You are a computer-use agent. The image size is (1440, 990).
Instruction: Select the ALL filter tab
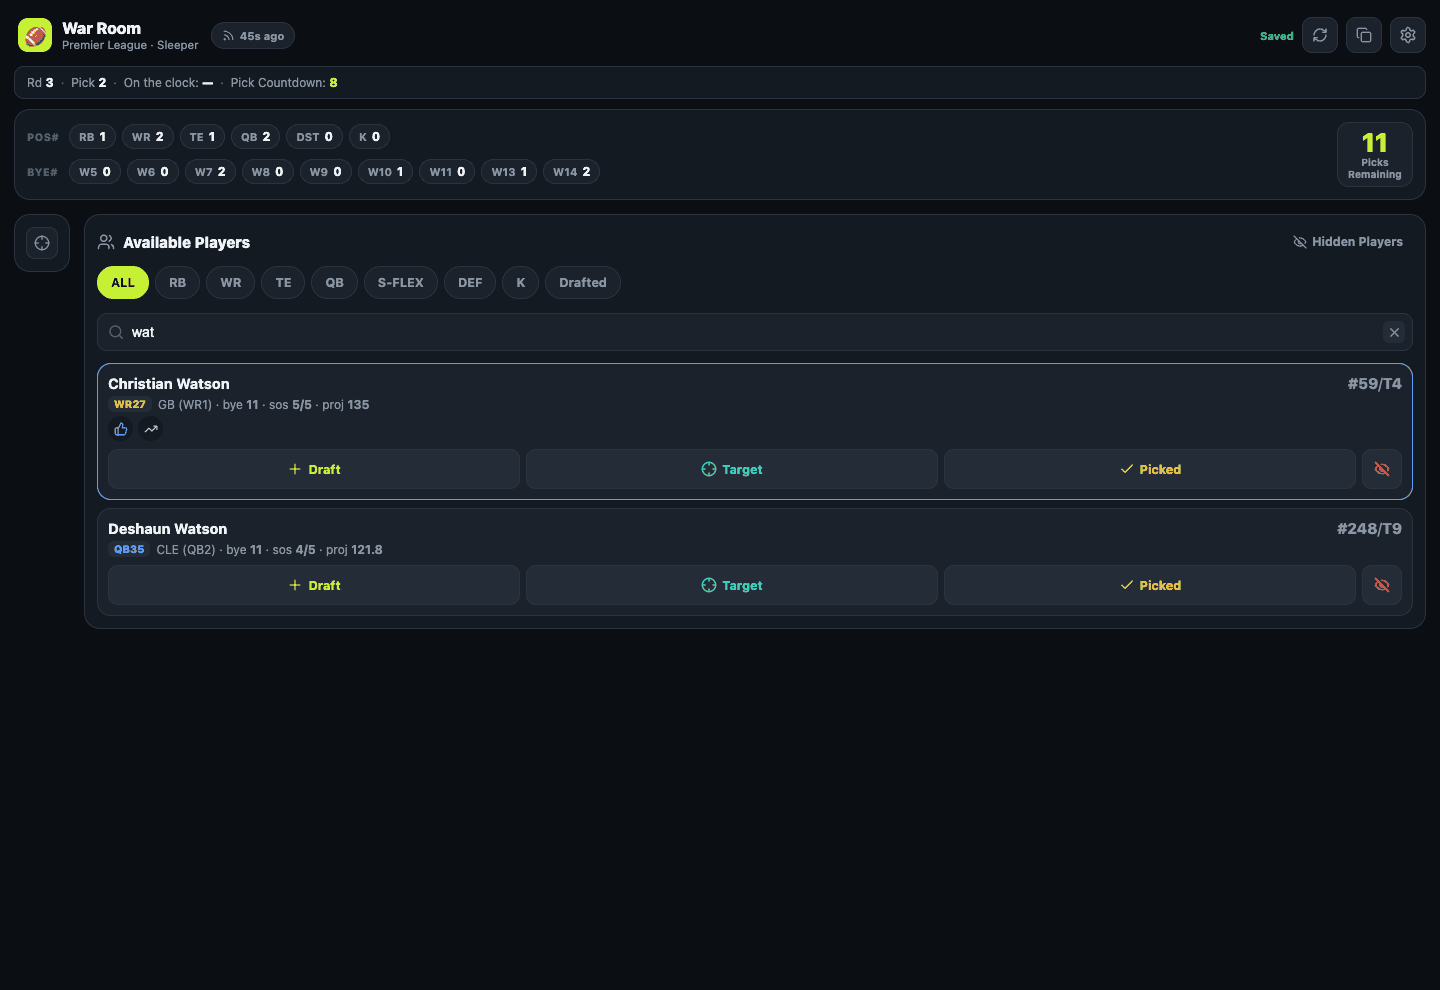tap(123, 283)
